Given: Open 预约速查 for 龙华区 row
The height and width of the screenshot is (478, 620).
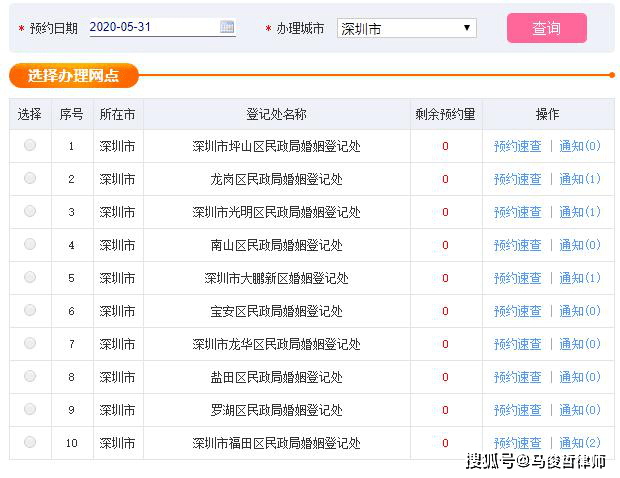Looking at the screenshot, I should [518, 344].
